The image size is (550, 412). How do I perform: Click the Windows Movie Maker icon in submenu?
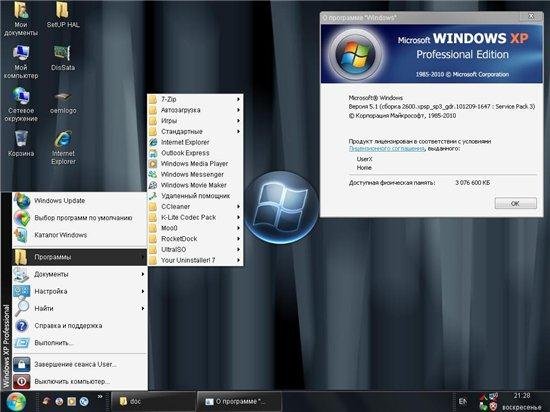tap(153, 185)
